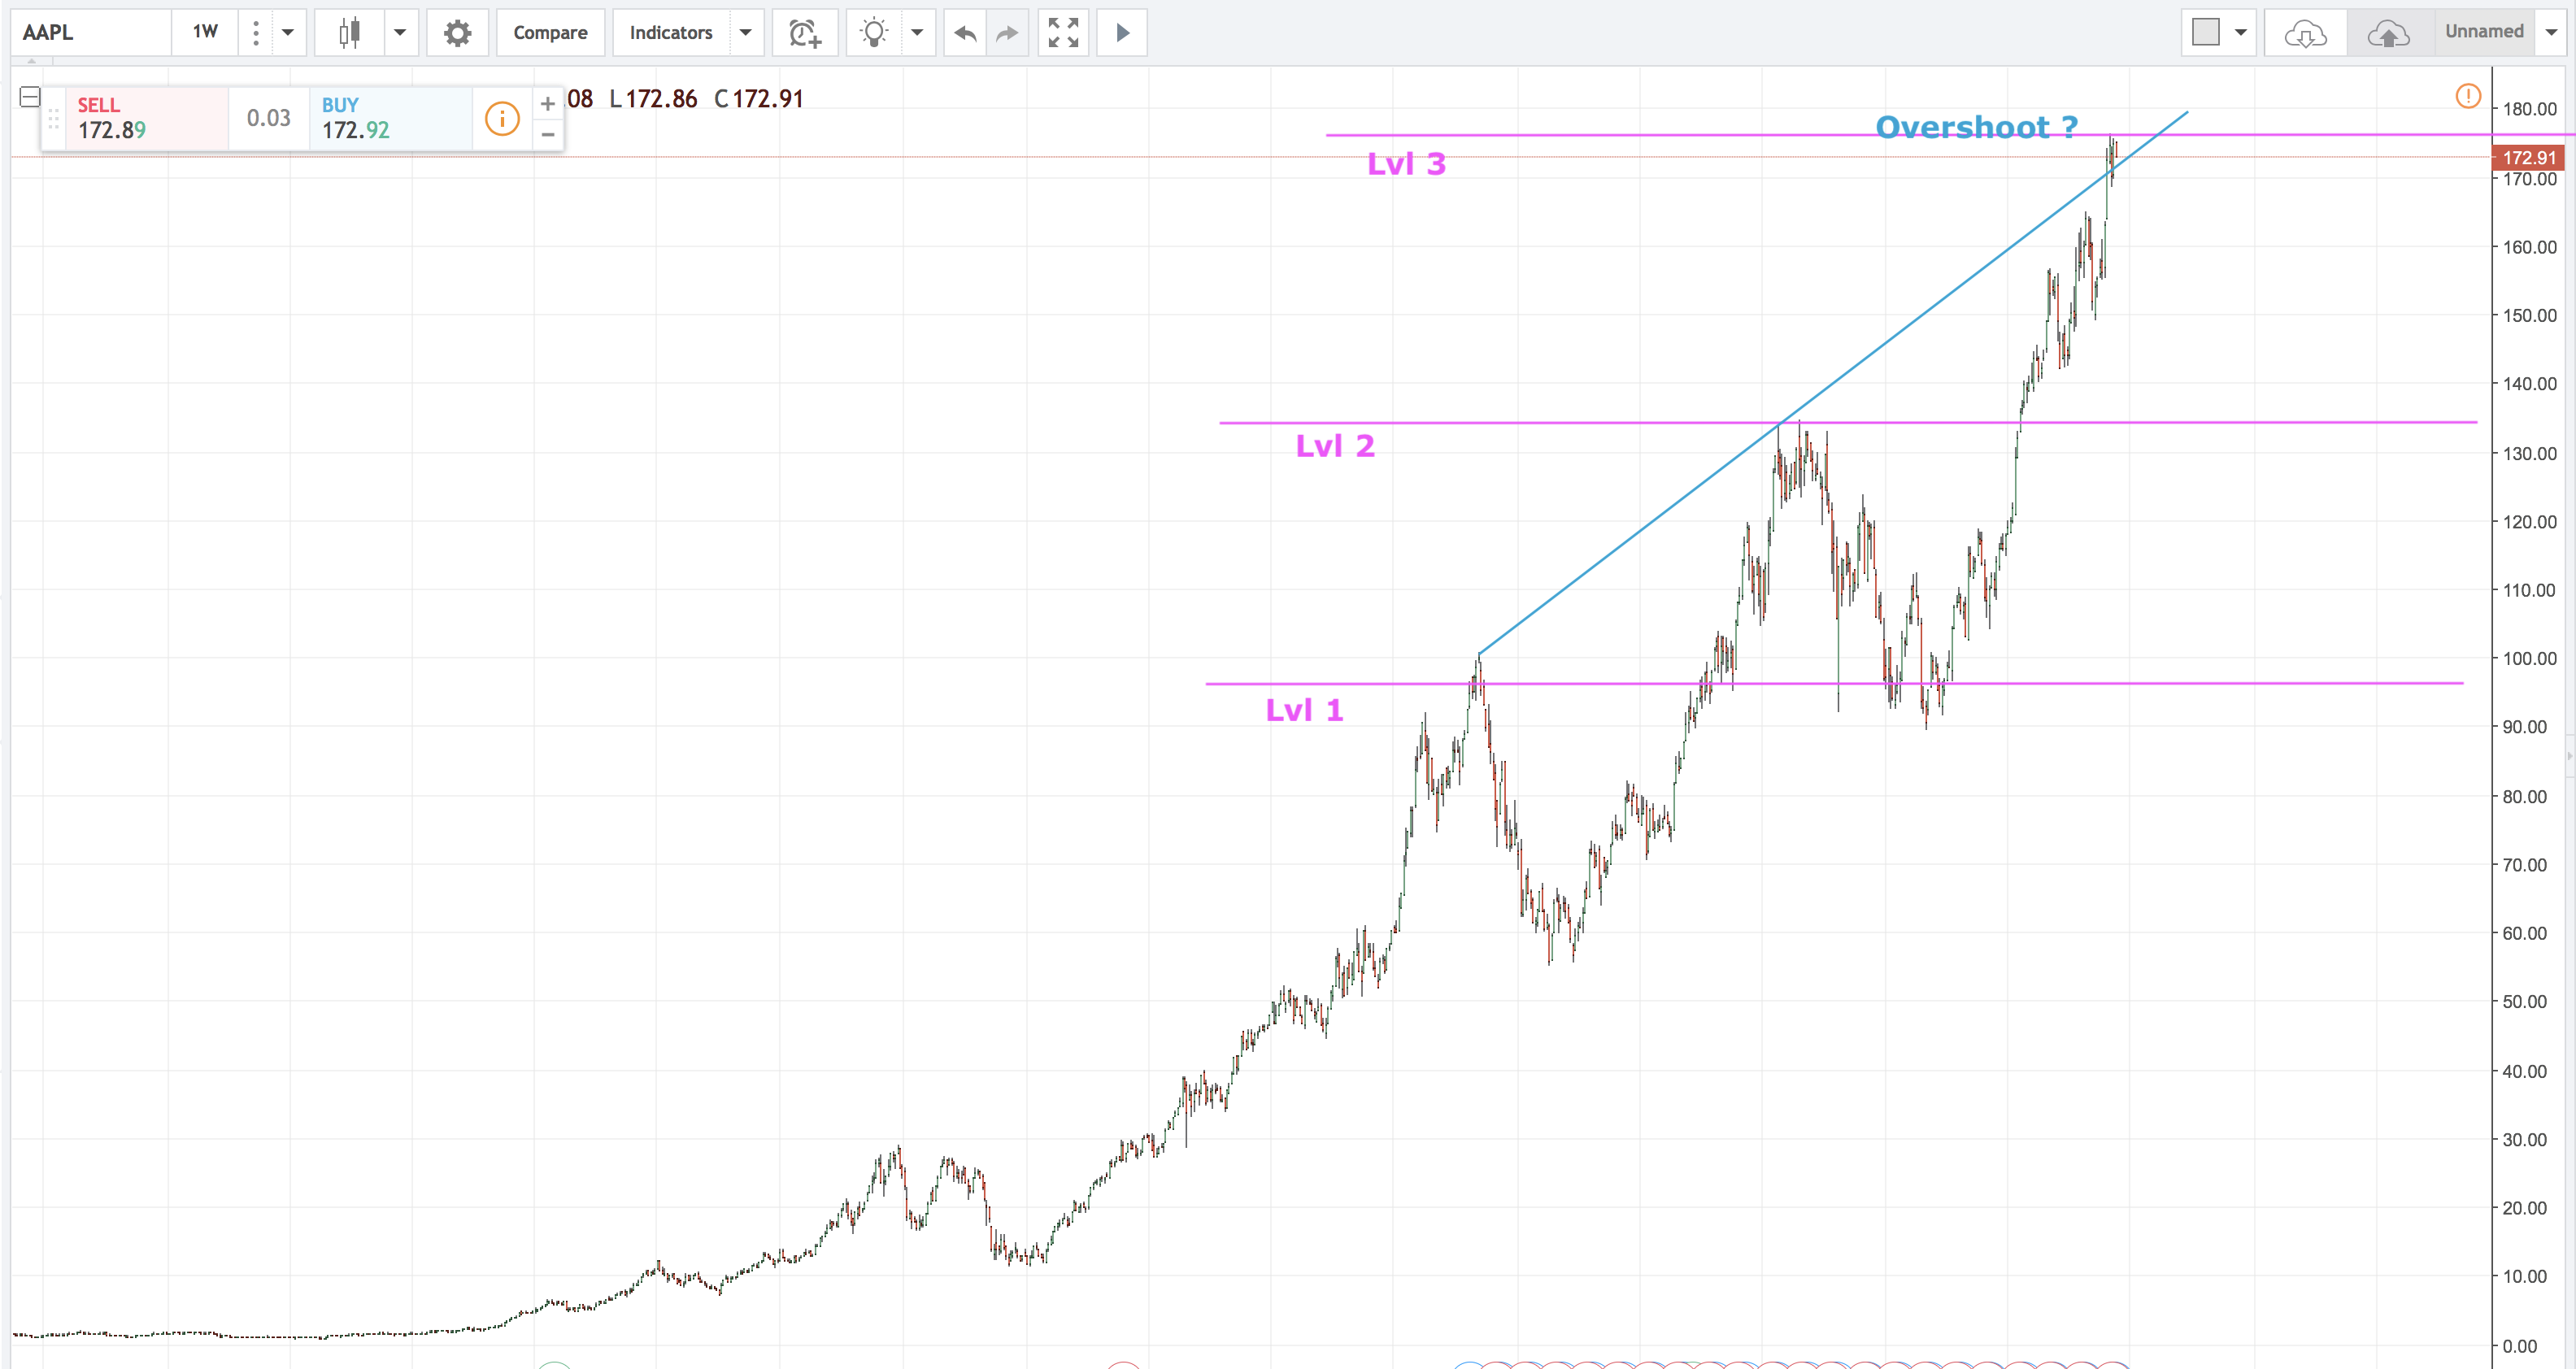Collapse the legend with minus box
Screen dimensions: 2576x1369
tap(30, 97)
